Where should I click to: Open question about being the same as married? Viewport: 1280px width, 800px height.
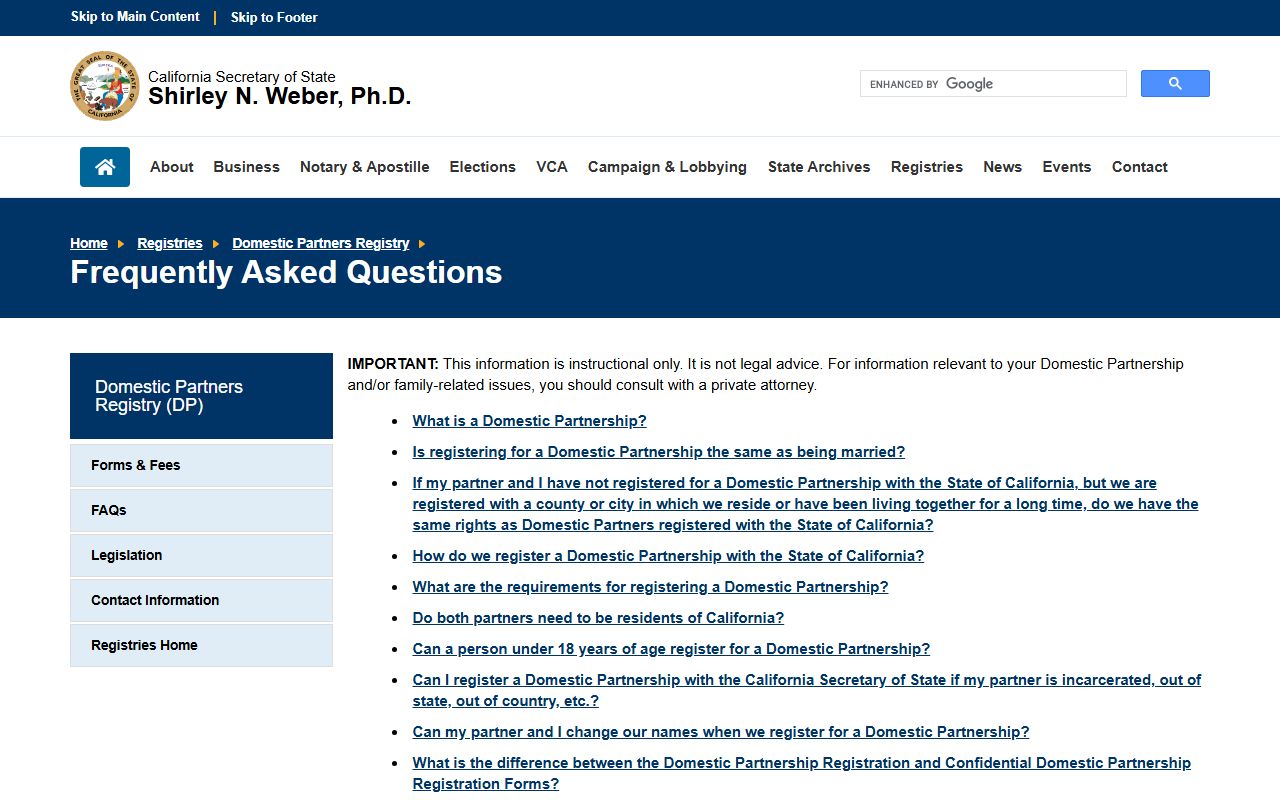click(x=659, y=452)
